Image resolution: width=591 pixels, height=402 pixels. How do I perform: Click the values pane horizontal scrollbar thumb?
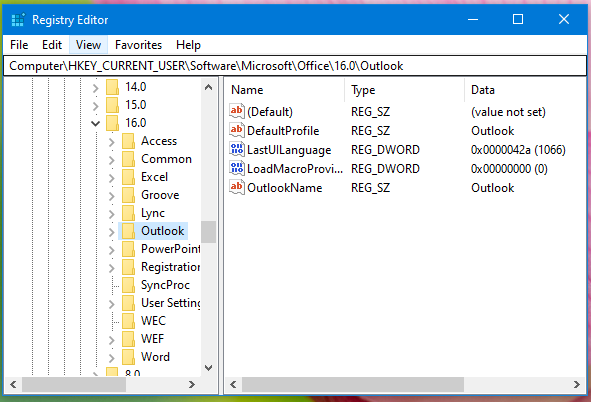click(353, 384)
